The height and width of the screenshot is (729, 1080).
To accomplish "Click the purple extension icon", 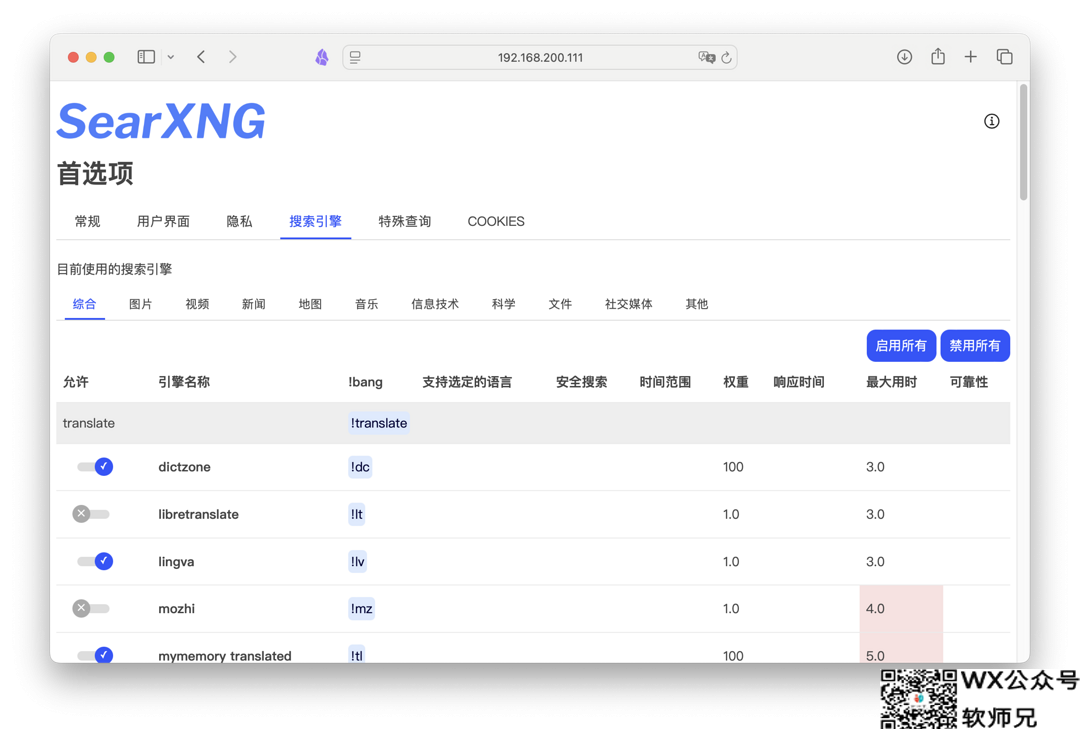I will pyautogui.click(x=322, y=57).
